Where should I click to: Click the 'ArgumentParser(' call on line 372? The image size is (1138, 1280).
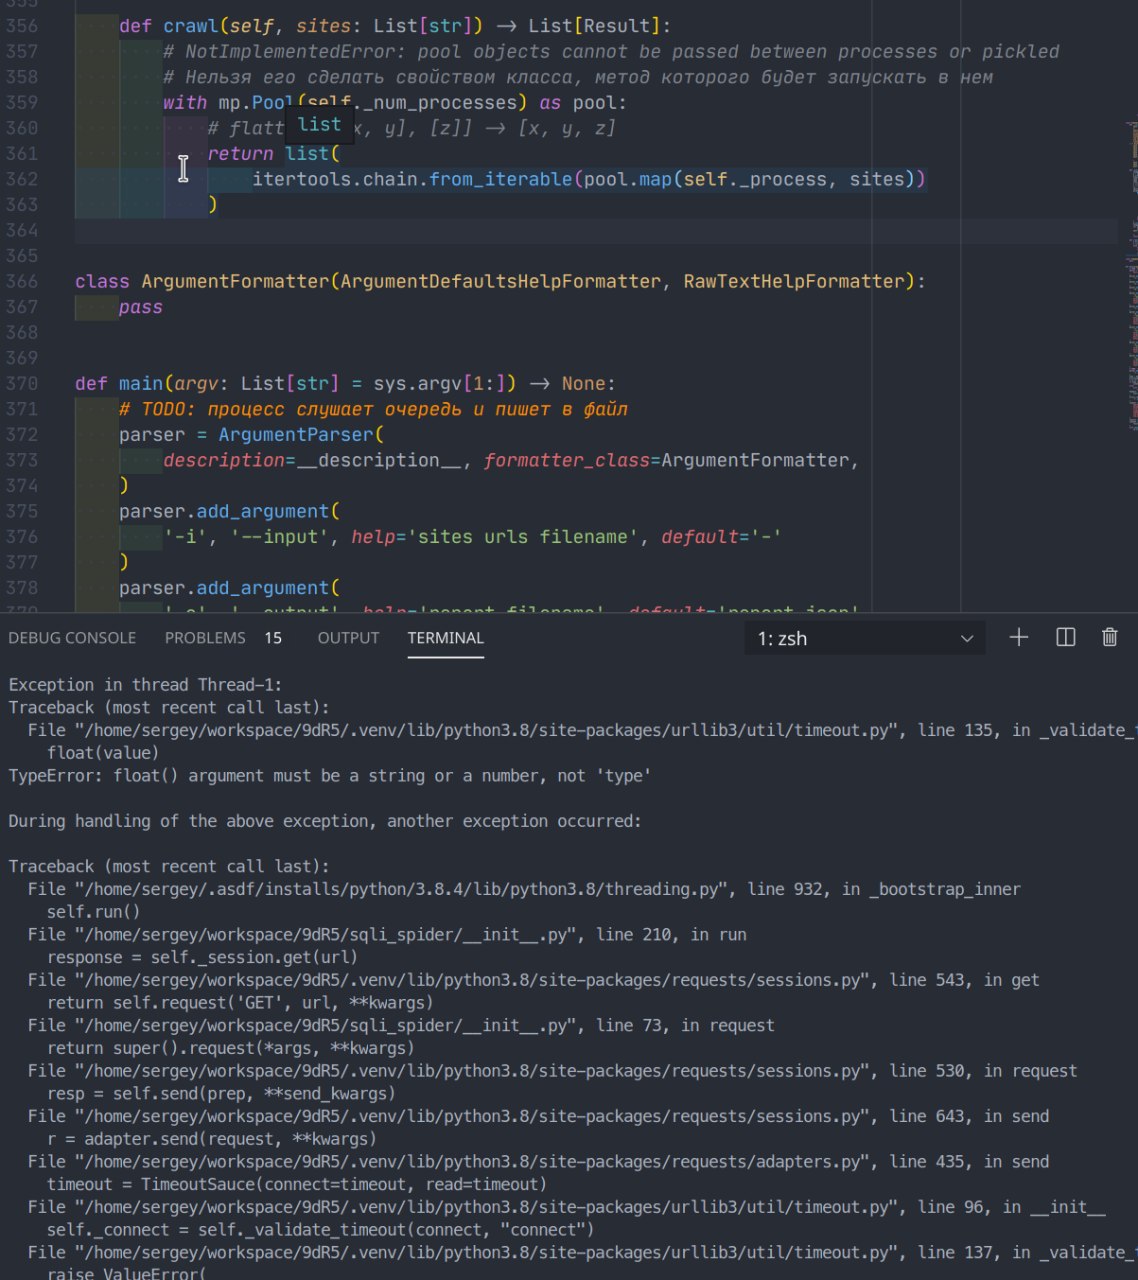[302, 434]
